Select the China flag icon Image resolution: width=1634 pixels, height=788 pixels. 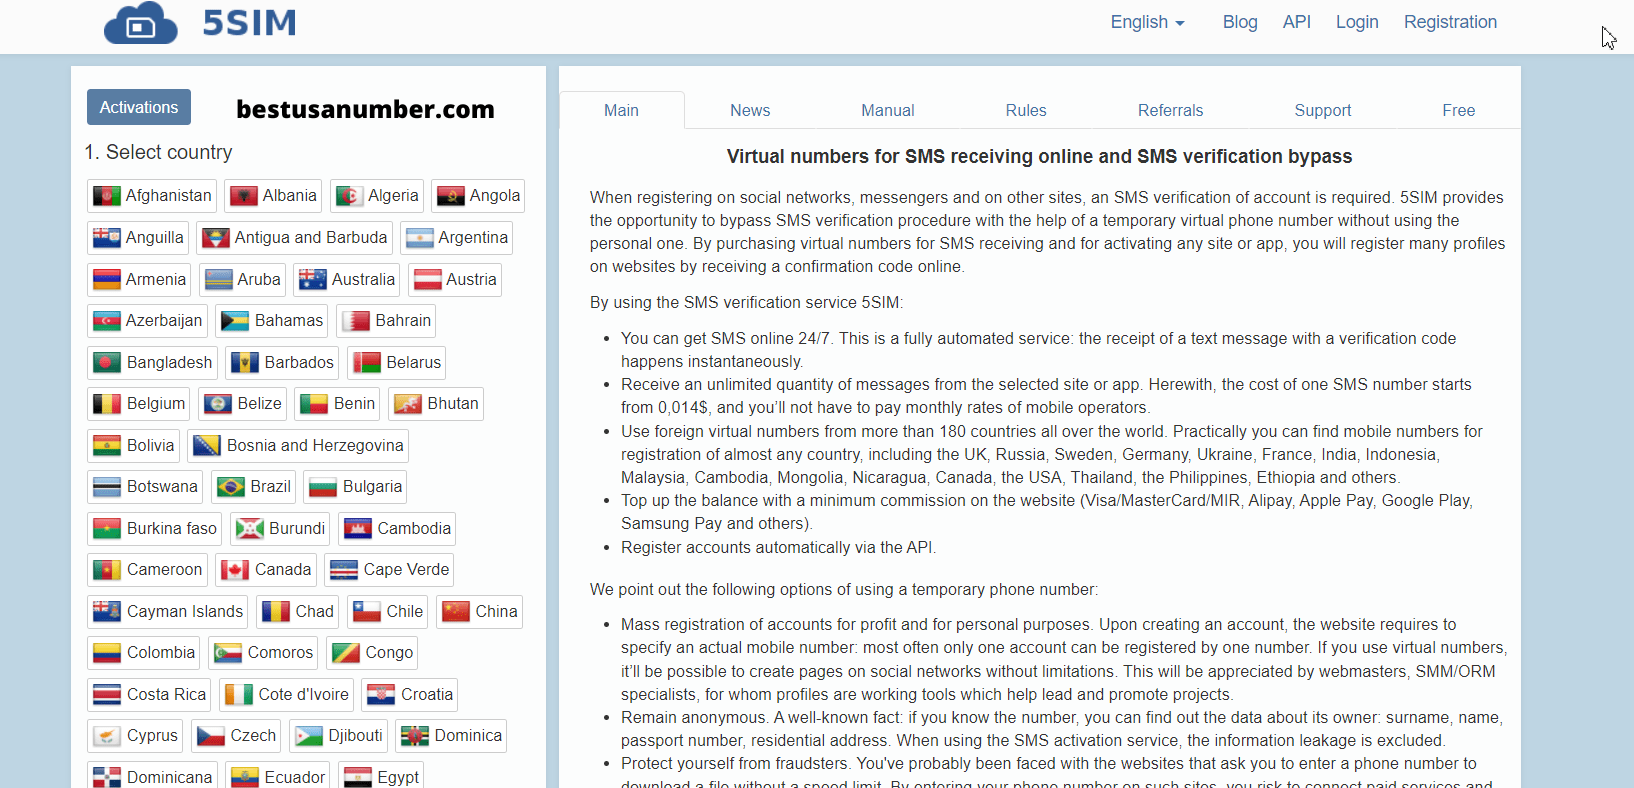click(456, 612)
